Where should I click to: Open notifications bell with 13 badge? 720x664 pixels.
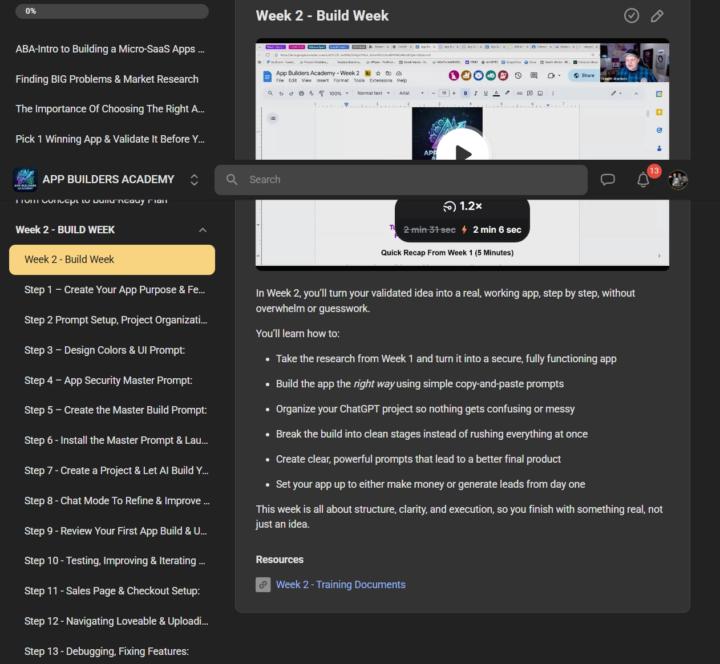(x=643, y=180)
